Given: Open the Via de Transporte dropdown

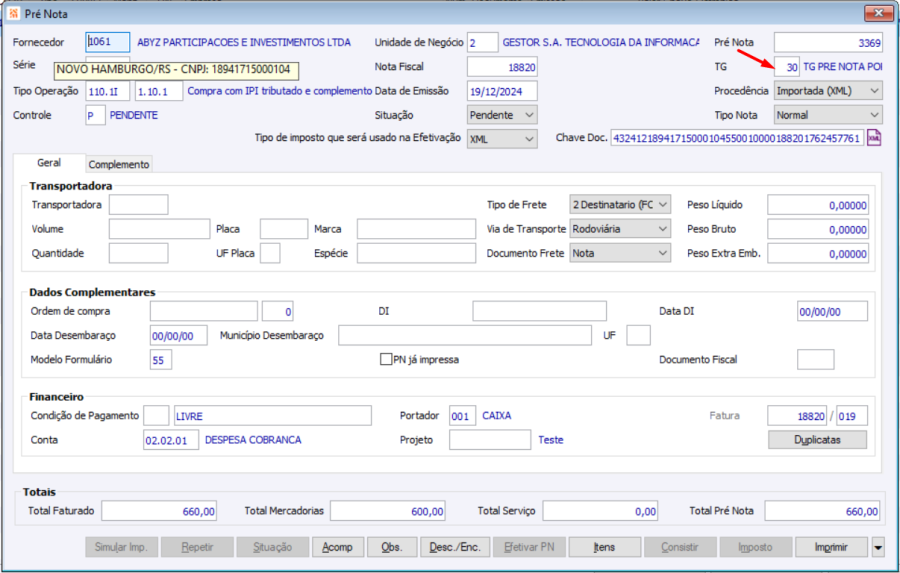Looking at the screenshot, I should pos(662,229).
